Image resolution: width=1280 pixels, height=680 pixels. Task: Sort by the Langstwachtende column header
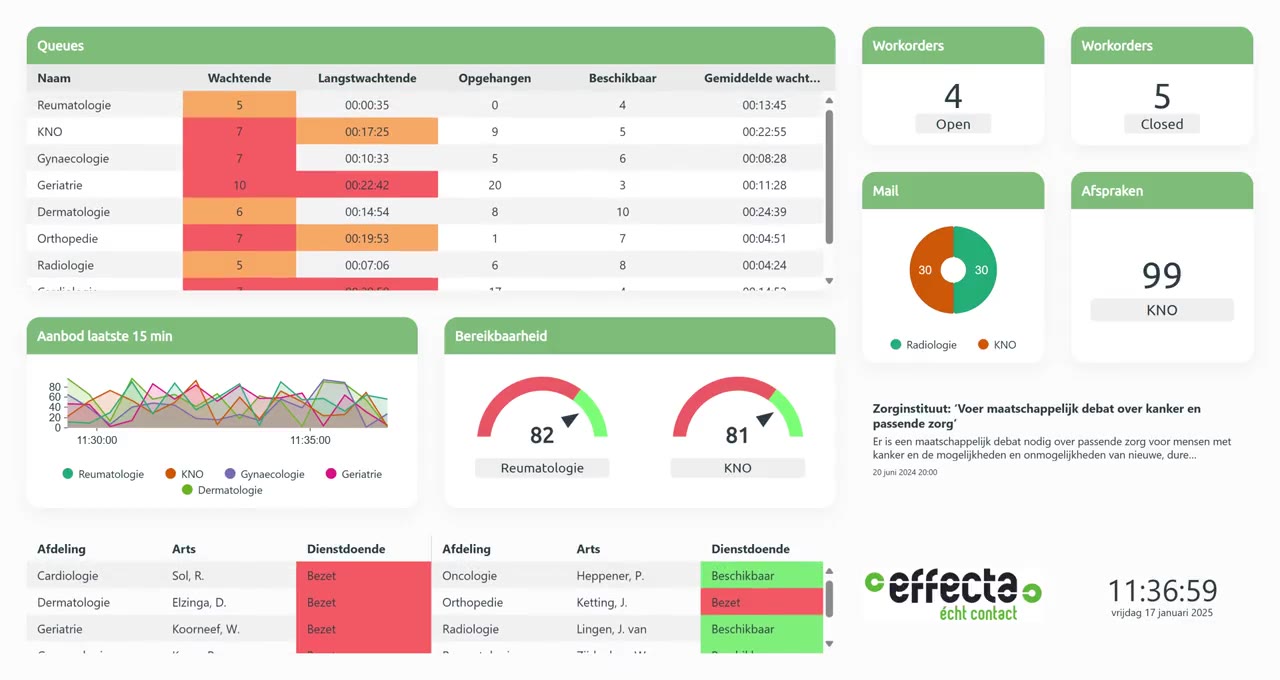point(367,78)
